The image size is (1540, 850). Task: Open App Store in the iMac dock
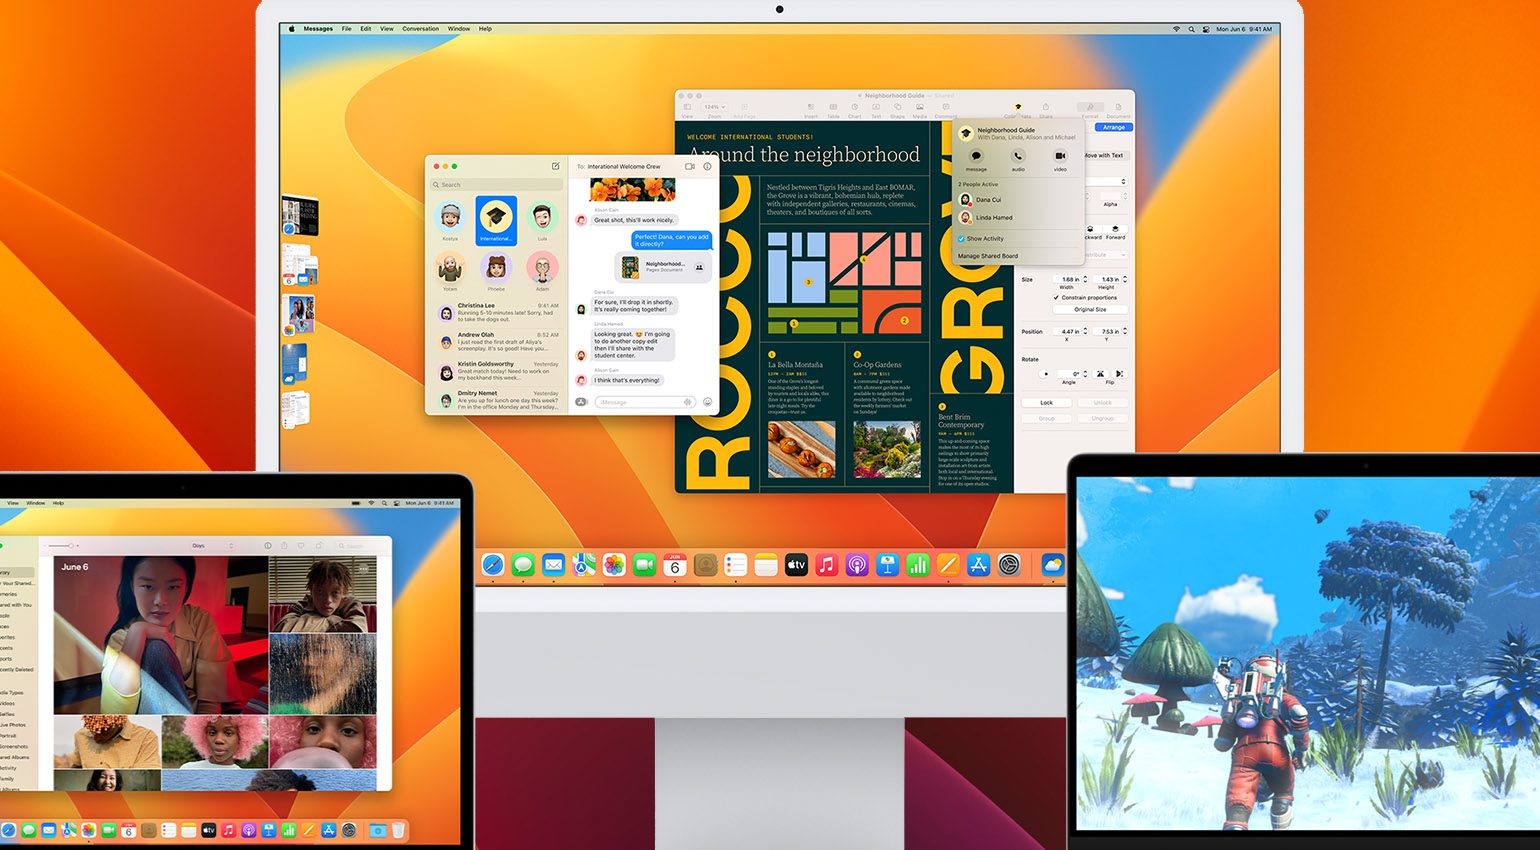click(x=978, y=565)
